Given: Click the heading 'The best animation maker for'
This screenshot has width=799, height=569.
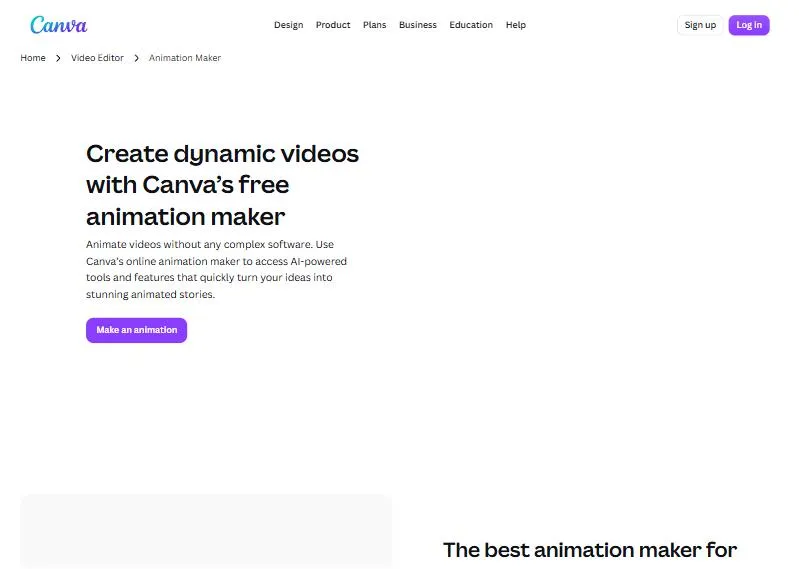Looking at the screenshot, I should [x=590, y=550].
